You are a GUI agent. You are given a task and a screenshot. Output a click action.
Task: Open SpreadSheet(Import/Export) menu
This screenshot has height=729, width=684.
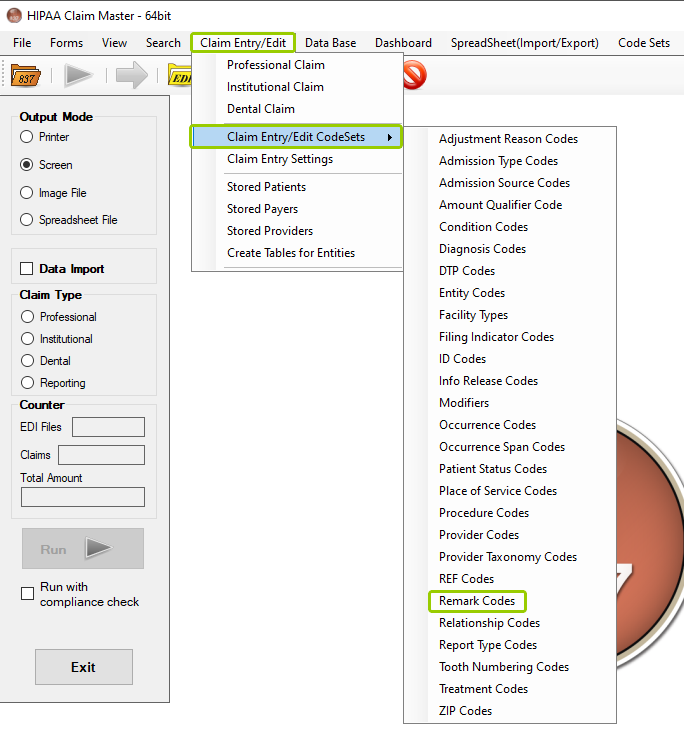tap(525, 43)
